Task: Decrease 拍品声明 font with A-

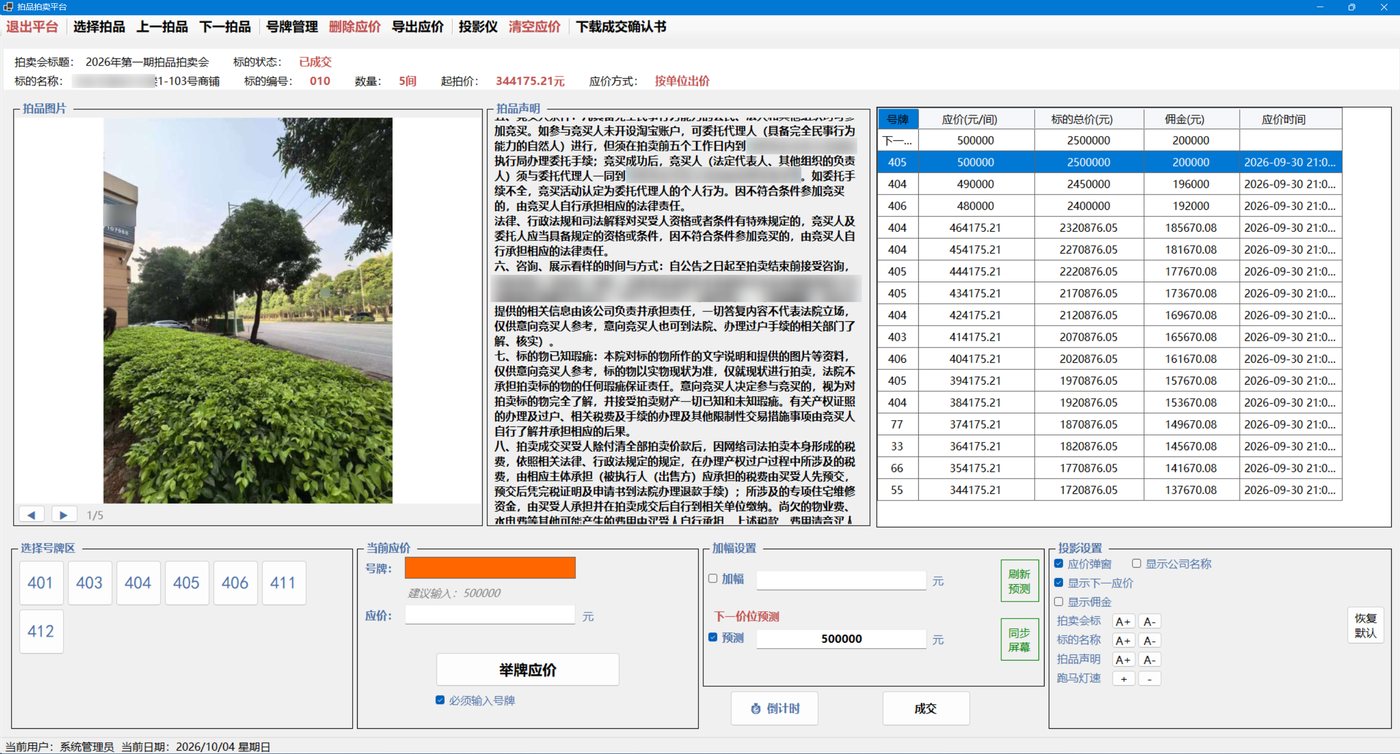Action: point(1150,659)
